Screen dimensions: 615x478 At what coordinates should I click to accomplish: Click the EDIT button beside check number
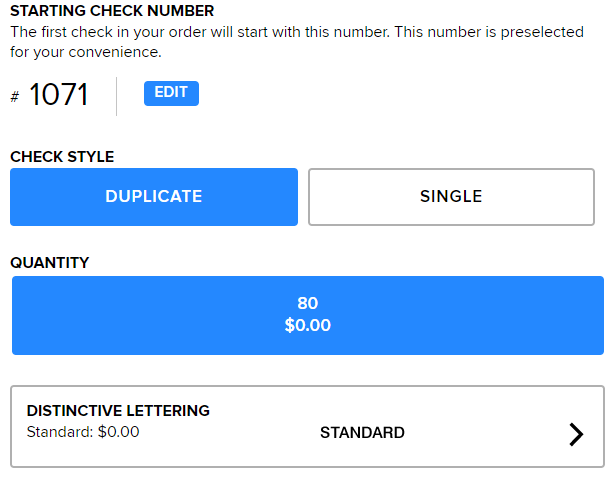click(171, 93)
